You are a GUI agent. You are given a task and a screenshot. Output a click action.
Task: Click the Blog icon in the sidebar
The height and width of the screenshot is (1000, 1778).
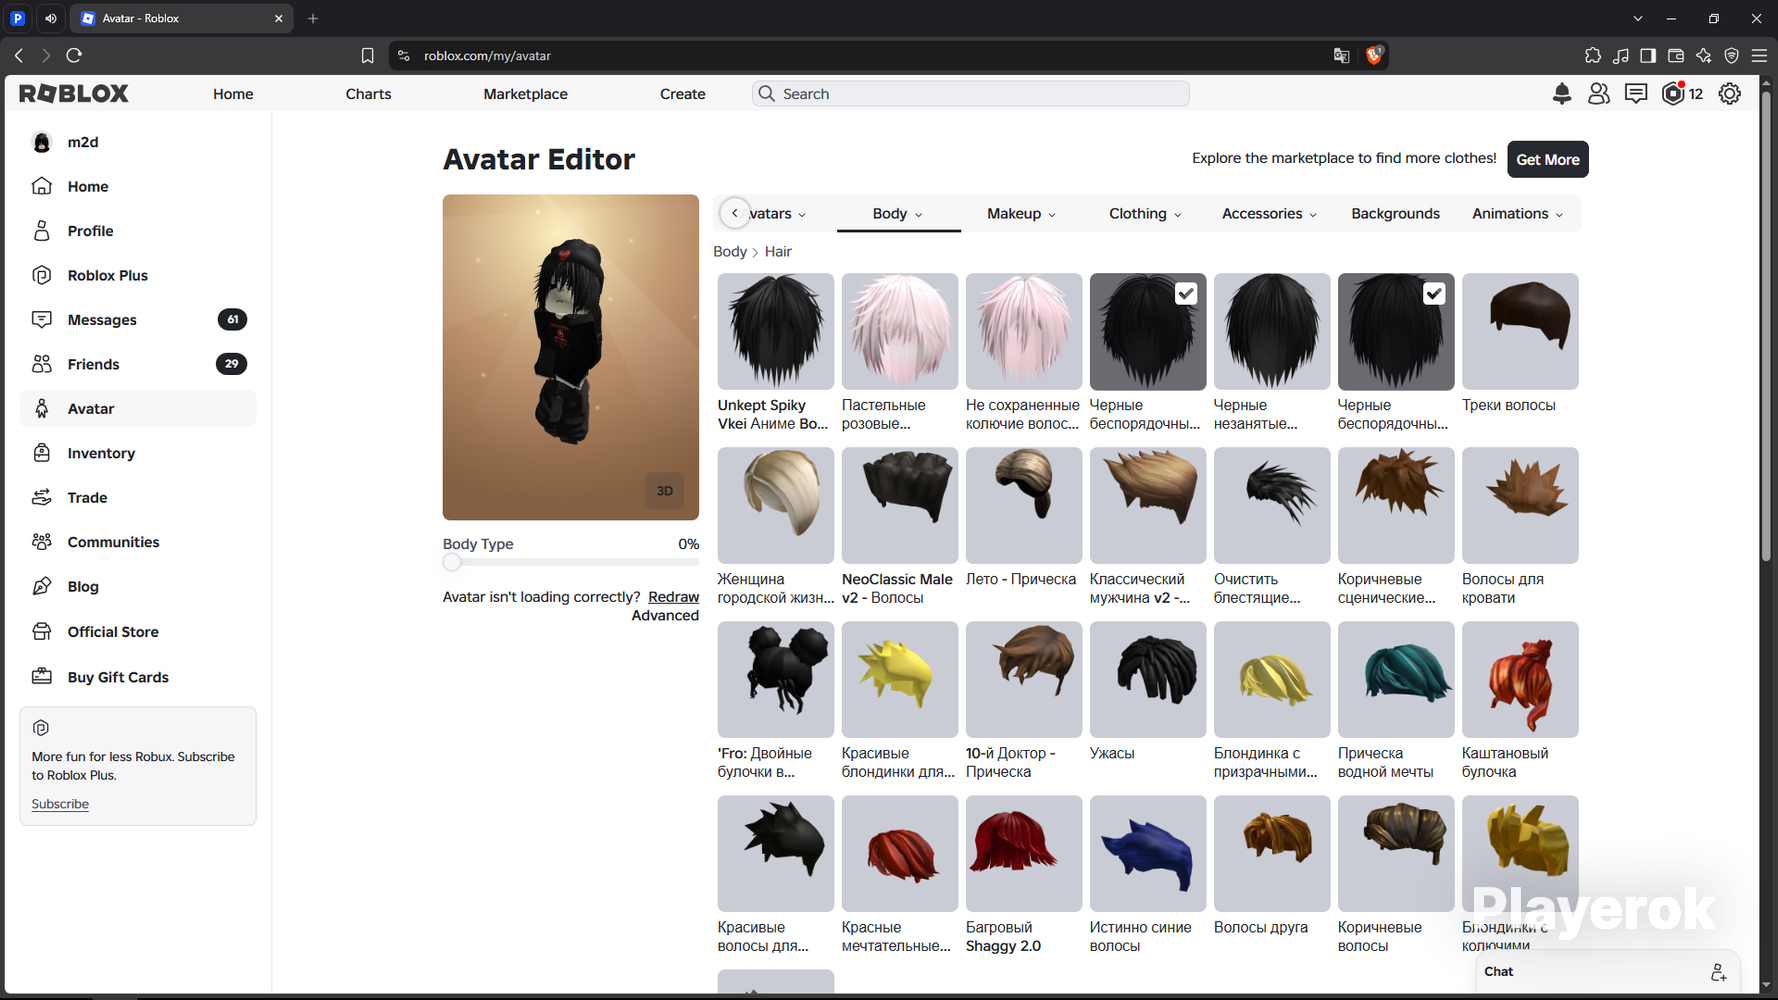coord(42,587)
